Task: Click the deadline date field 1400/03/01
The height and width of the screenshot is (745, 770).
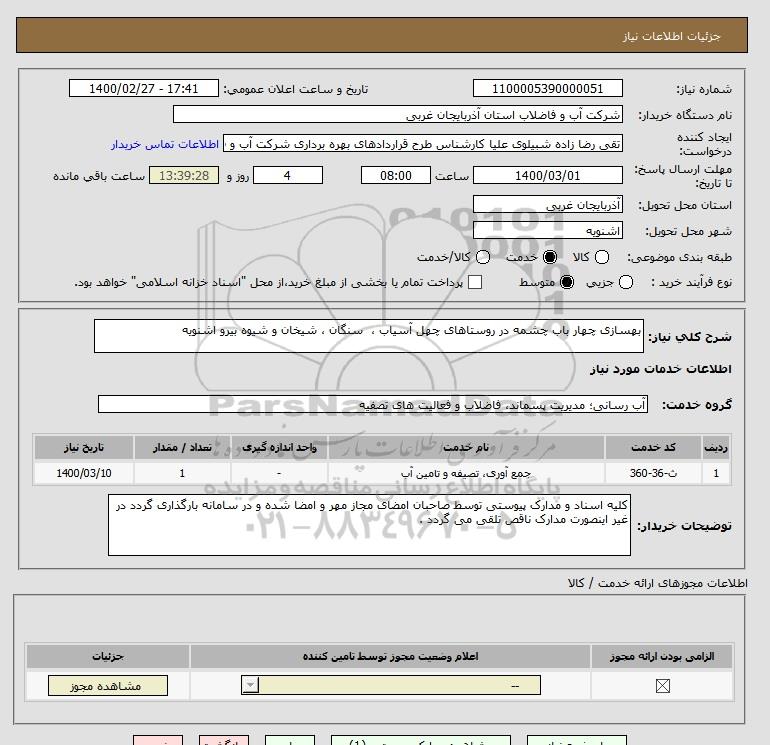Action: tap(548, 175)
